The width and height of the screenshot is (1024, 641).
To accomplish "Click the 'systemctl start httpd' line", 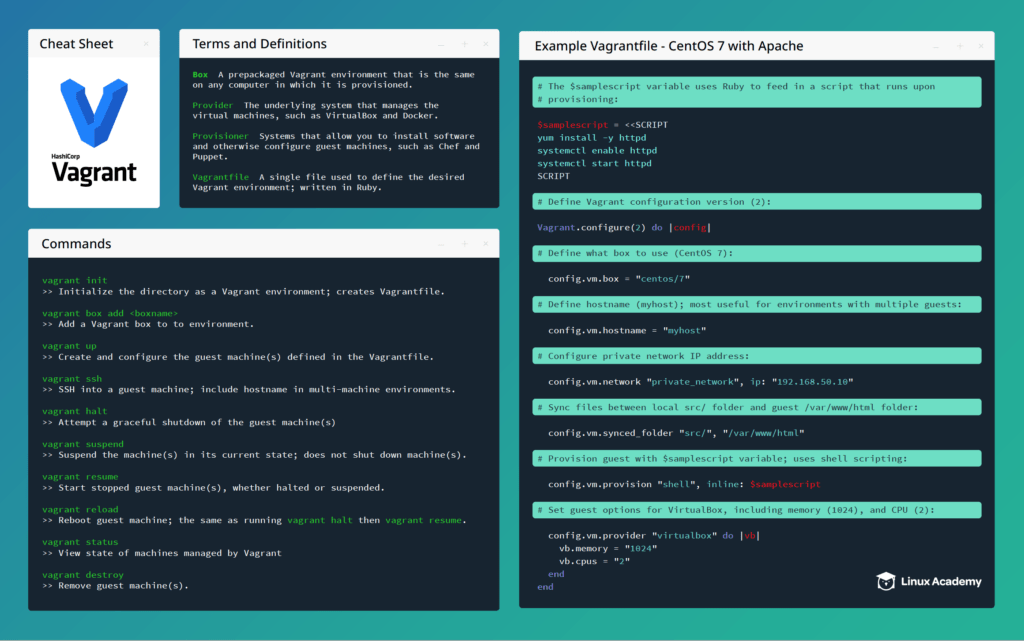I will point(594,163).
